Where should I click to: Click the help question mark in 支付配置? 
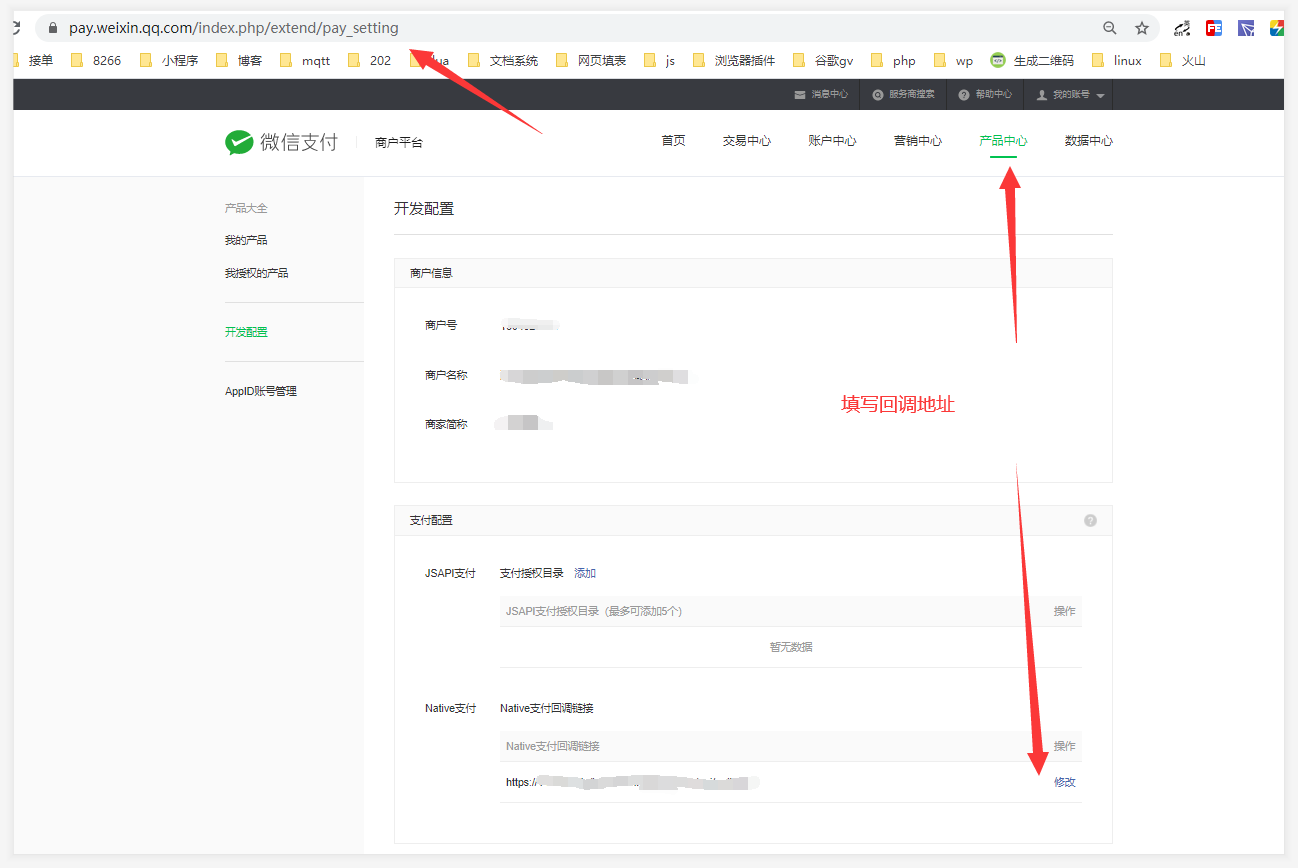[x=1090, y=521]
